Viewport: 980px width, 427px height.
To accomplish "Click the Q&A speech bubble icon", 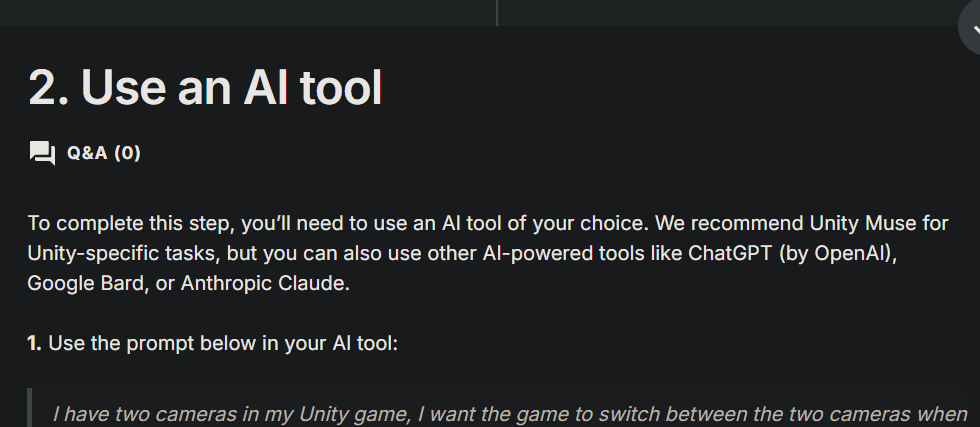I will coord(42,153).
